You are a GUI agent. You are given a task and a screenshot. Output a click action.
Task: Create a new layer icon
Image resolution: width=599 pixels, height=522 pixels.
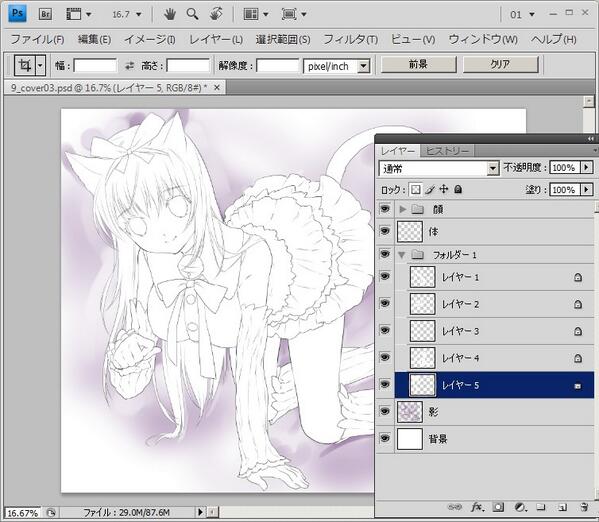562,507
